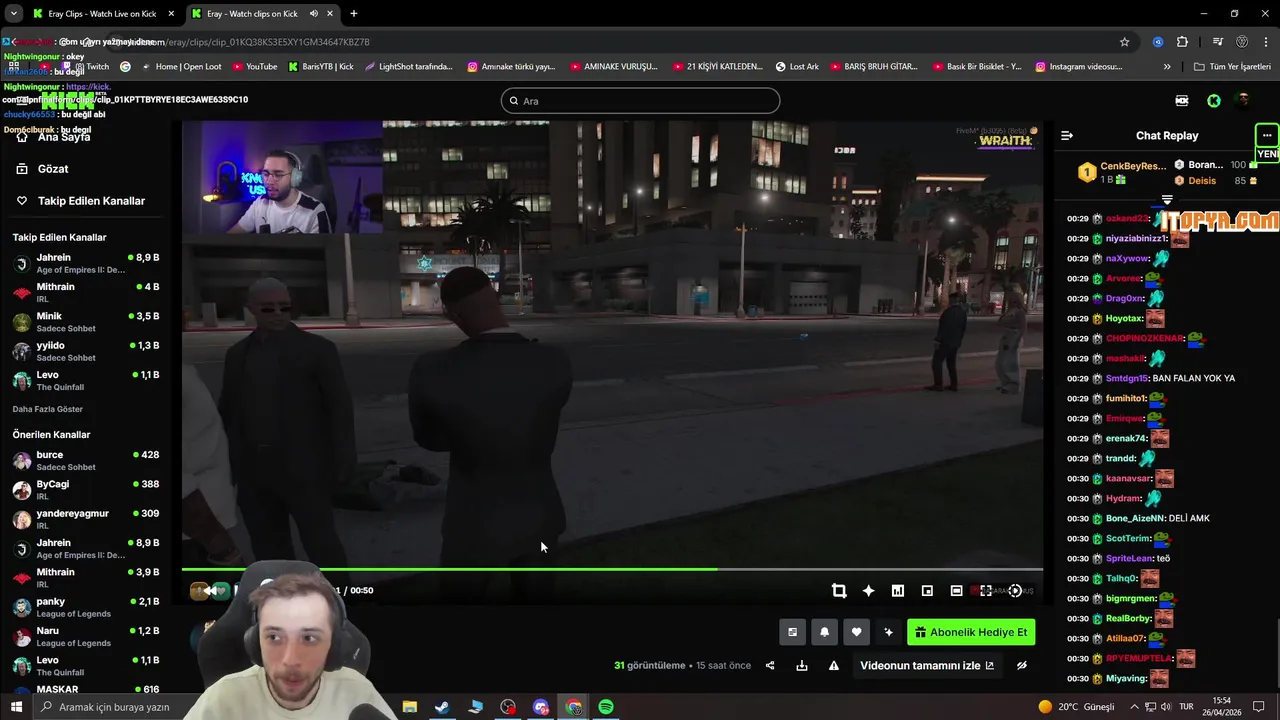The width and height of the screenshot is (1280, 720).
Task: Switch to theater mode icon
Action: [956, 591]
